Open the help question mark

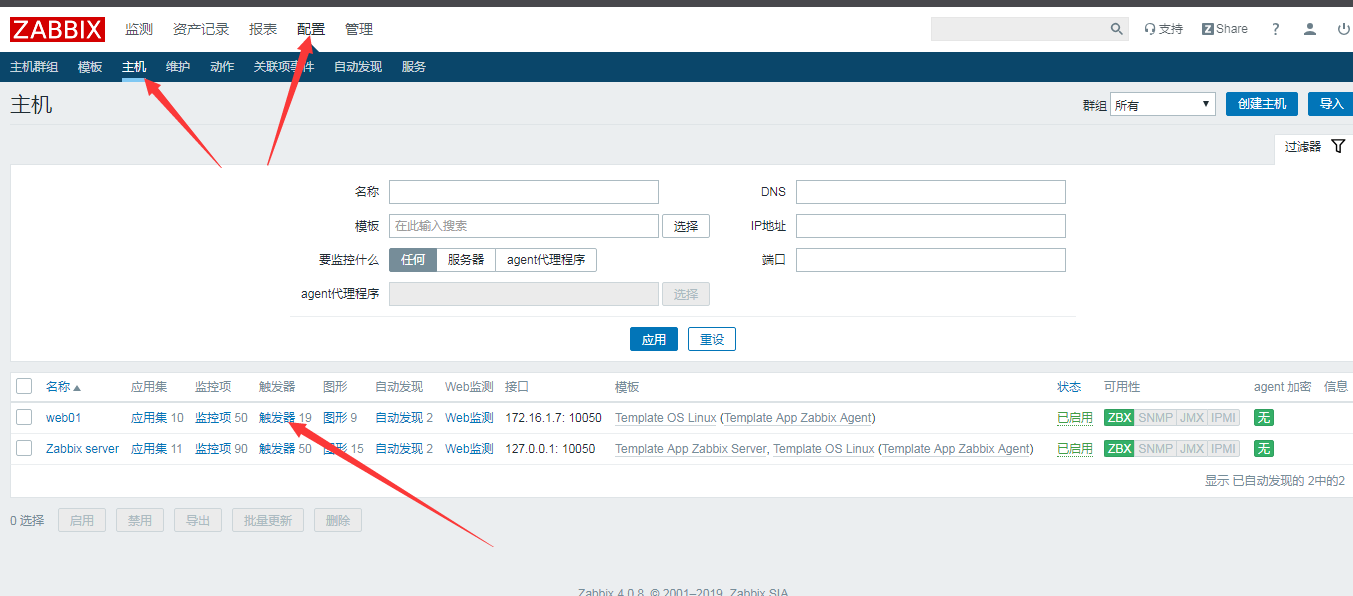click(x=1276, y=29)
